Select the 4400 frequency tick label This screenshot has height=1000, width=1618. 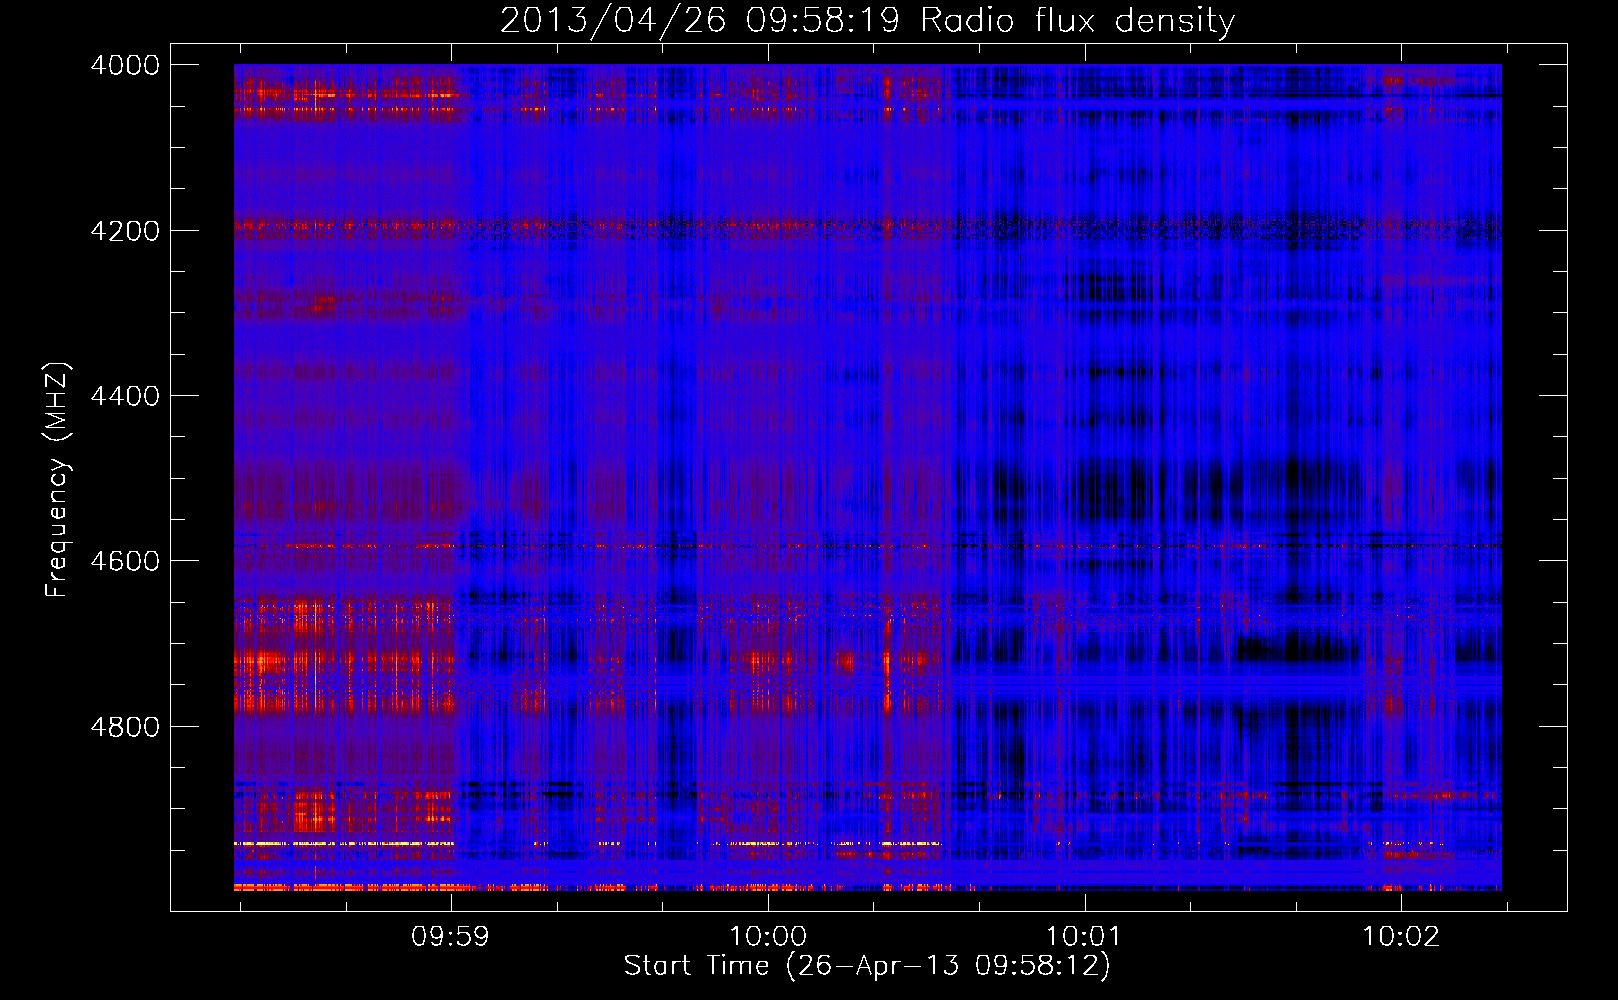(125, 396)
